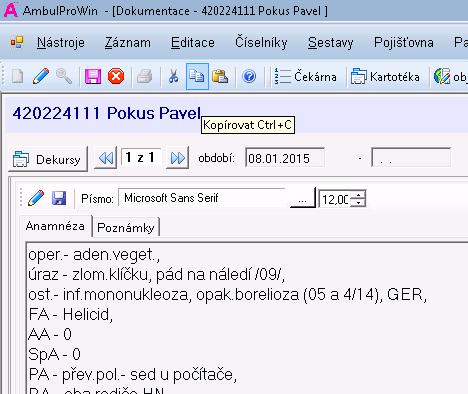Click the patient header 420224111 Pokus Pavel
Viewport: 468px width, 394px height.
click(107, 113)
